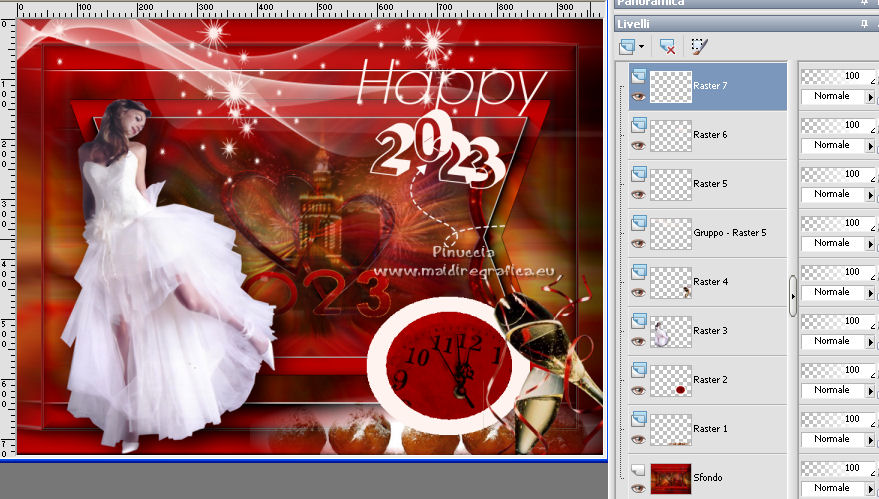Hide the Raster 6 layer via eye icon
The image size is (879, 499).
point(639,145)
